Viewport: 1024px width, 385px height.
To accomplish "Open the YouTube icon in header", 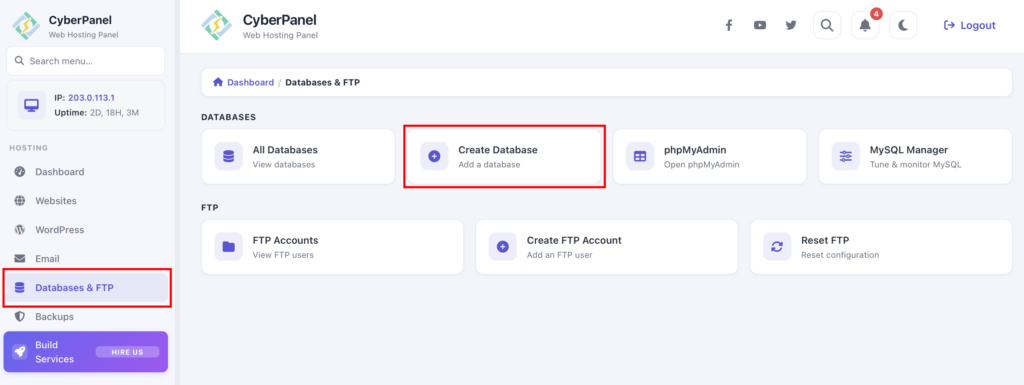I will (x=760, y=25).
